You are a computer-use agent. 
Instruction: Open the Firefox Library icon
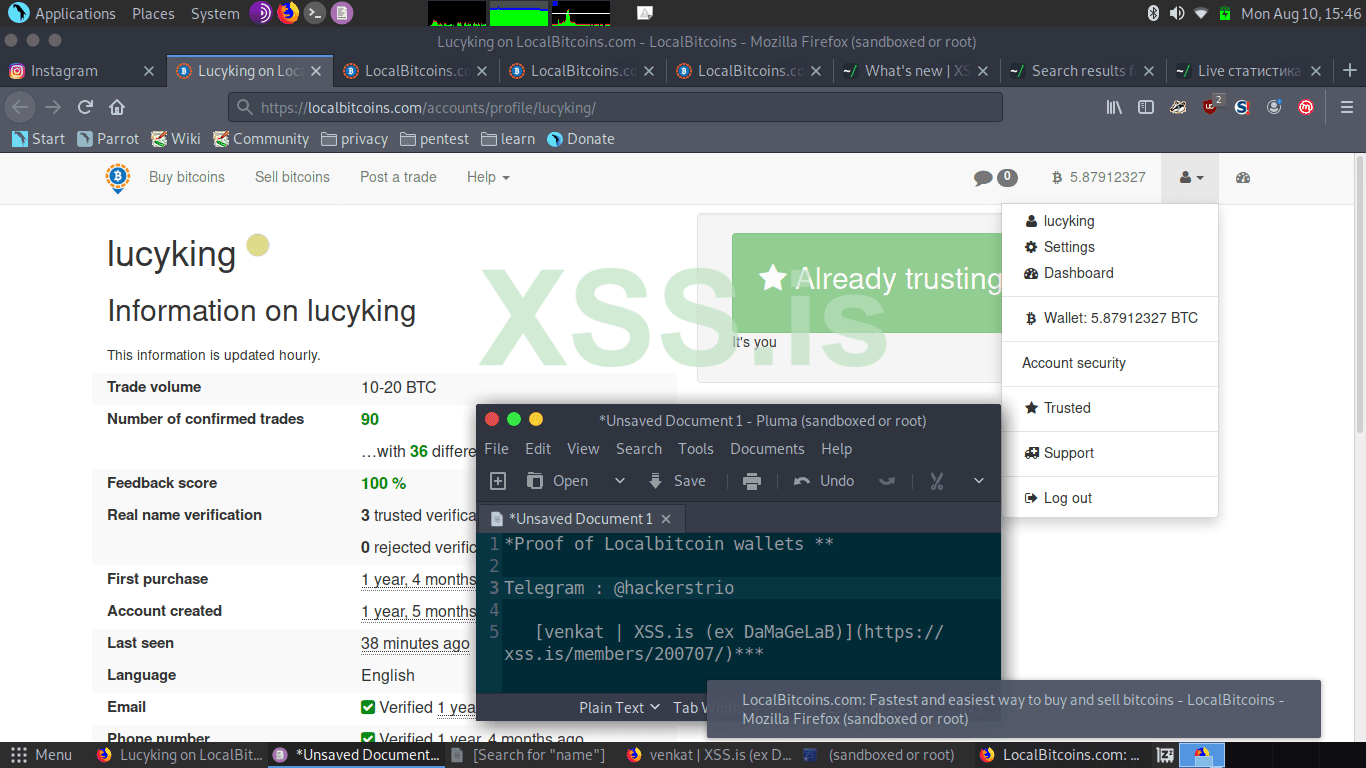(x=1114, y=107)
